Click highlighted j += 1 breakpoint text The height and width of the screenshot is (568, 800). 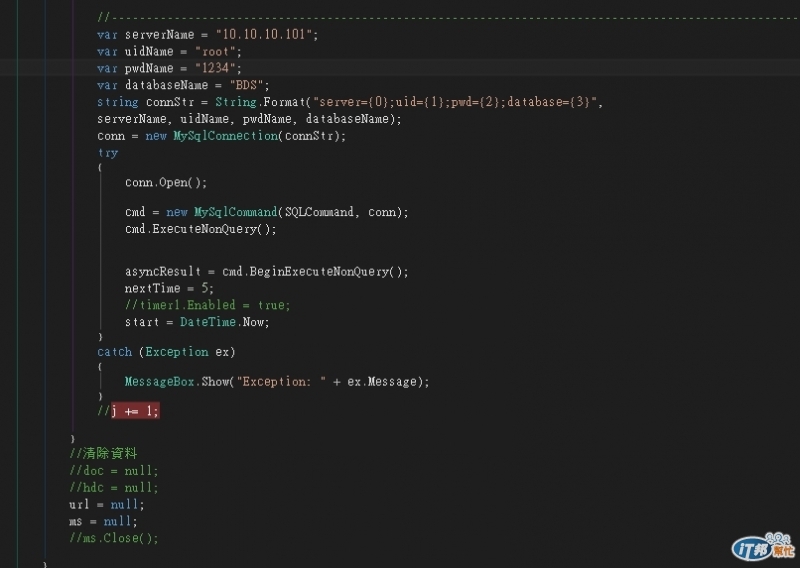pyautogui.click(x=135, y=411)
